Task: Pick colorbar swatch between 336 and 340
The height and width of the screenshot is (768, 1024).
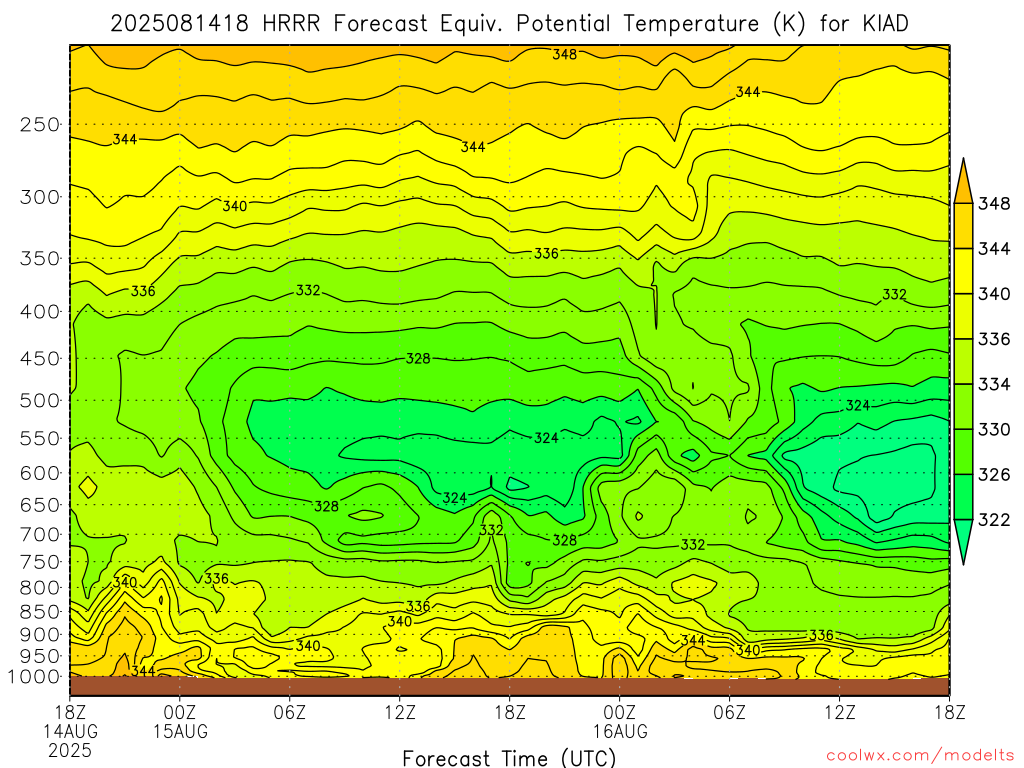Action: click(x=963, y=316)
